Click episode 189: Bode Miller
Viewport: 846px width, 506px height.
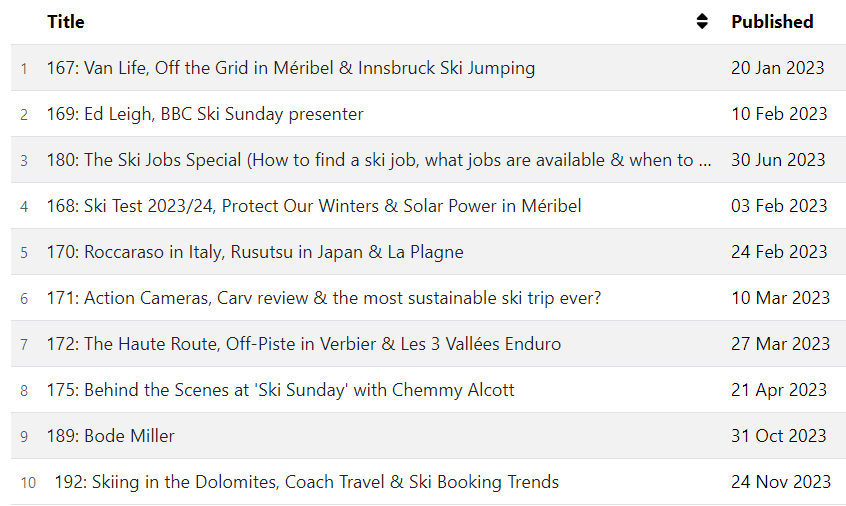pyautogui.click(x=110, y=436)
